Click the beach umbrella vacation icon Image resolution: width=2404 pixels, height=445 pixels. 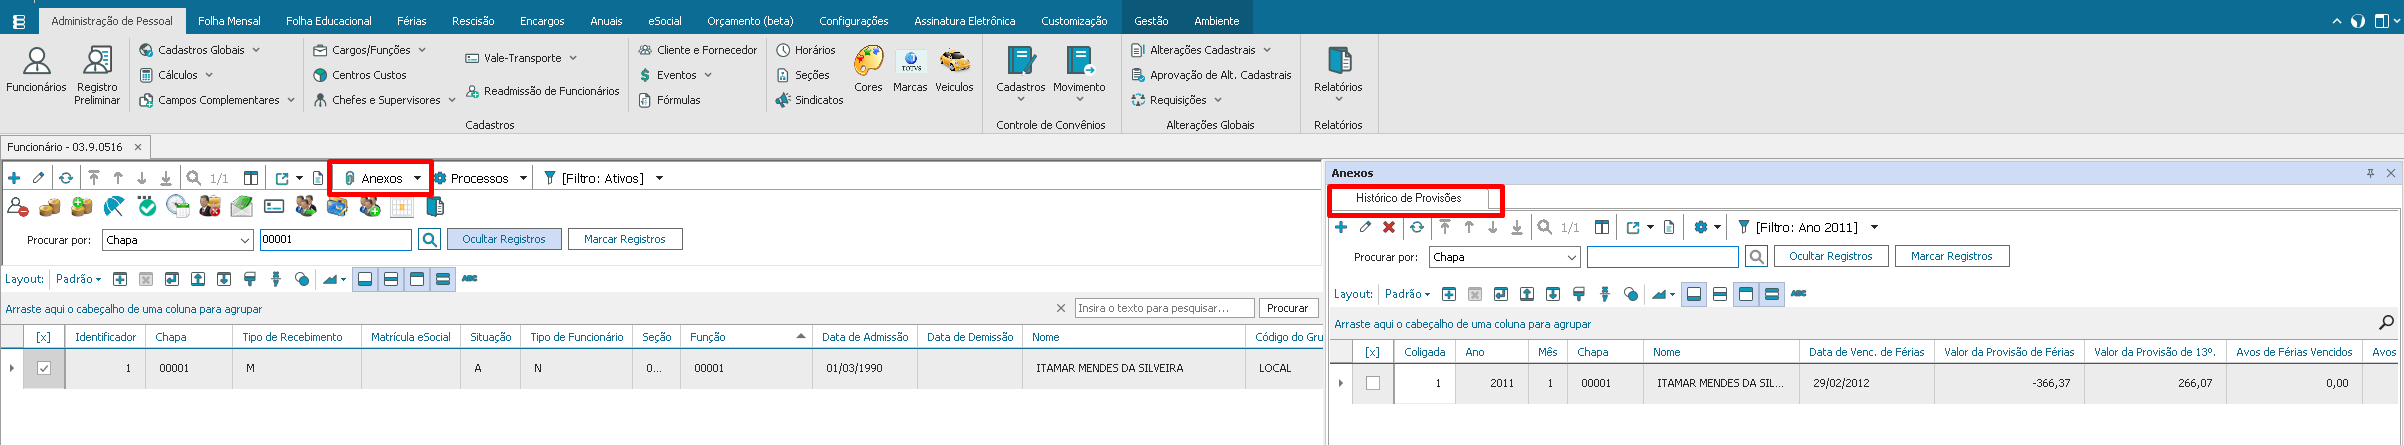click(114, 207)
